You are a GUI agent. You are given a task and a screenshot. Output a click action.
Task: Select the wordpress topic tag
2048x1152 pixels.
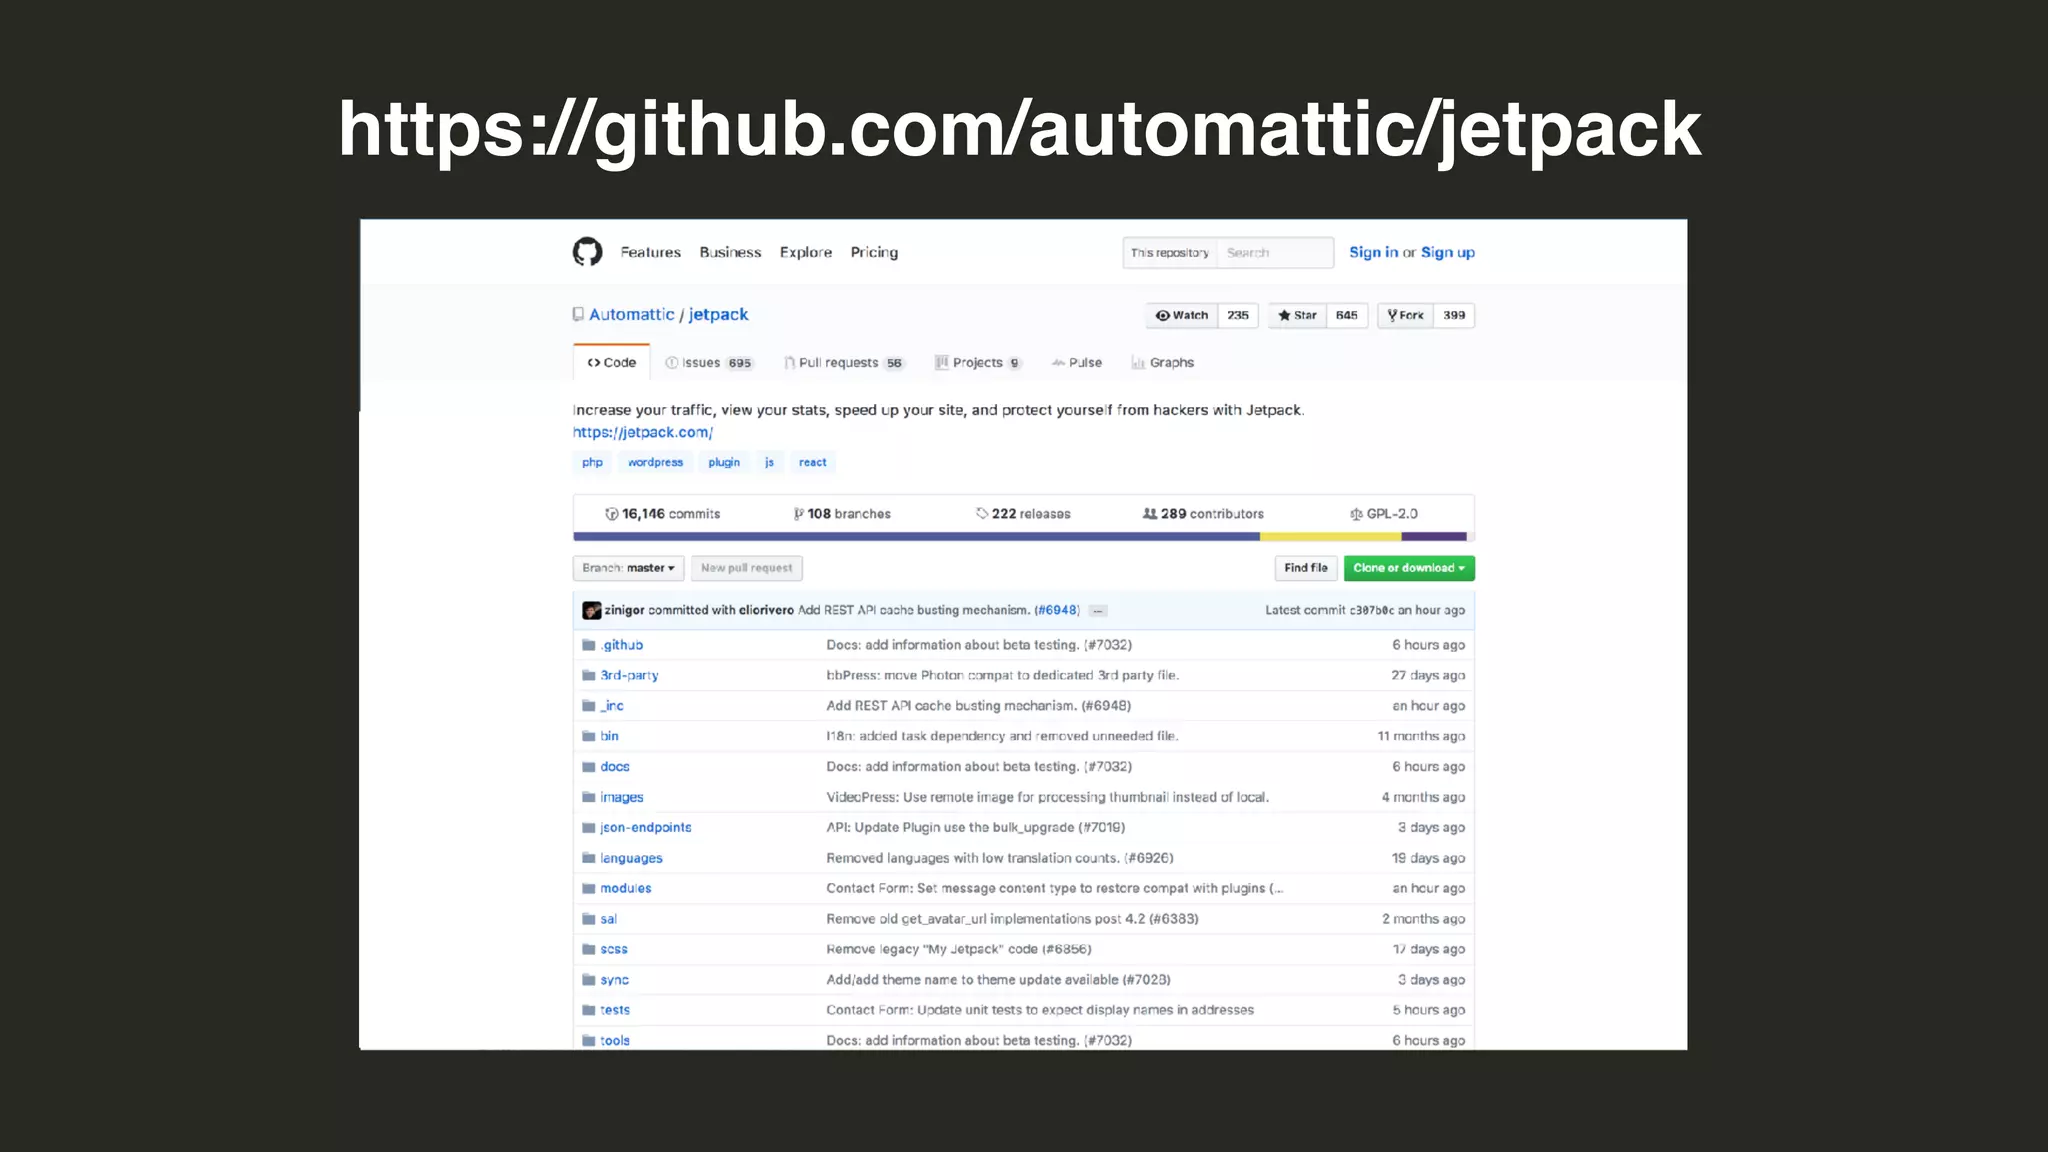coord(655,462)
